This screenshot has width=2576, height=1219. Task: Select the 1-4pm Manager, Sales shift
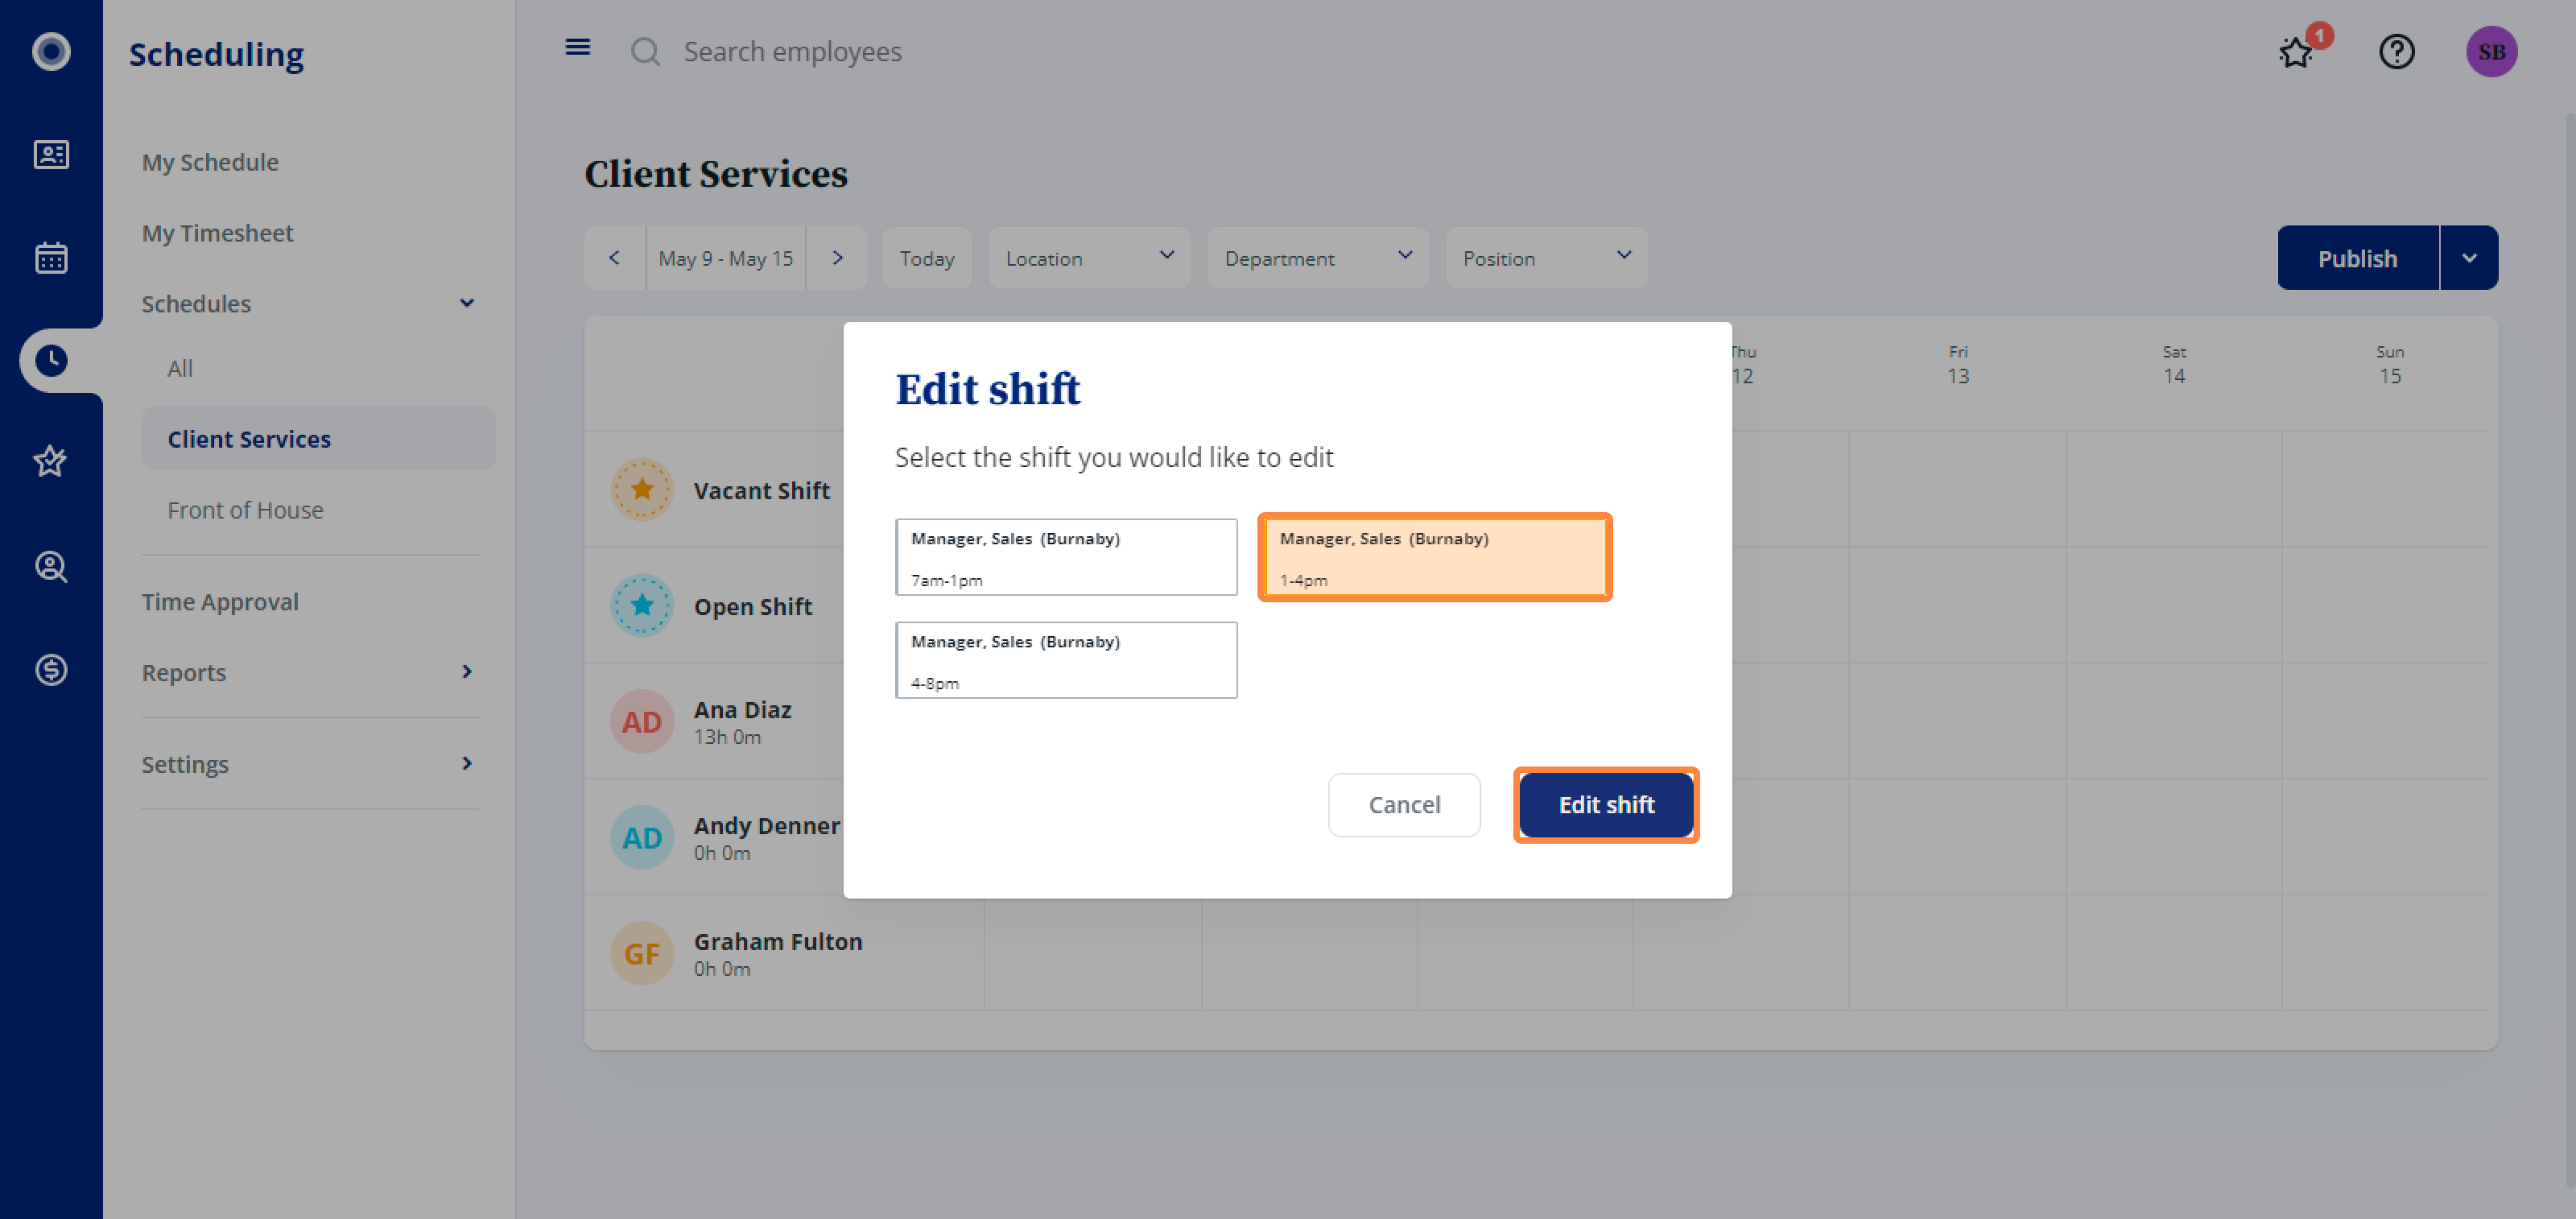(x=1434, y=557)
